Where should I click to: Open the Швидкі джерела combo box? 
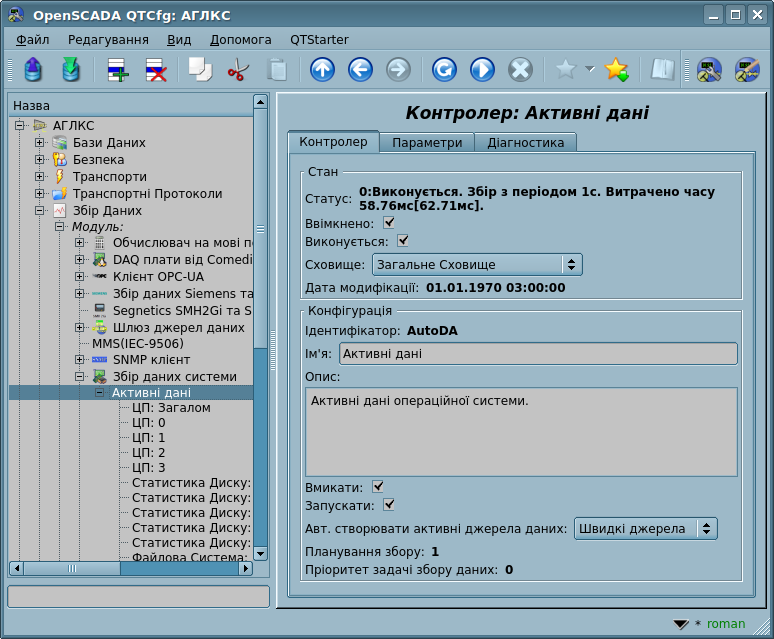[x=645, y=528]
